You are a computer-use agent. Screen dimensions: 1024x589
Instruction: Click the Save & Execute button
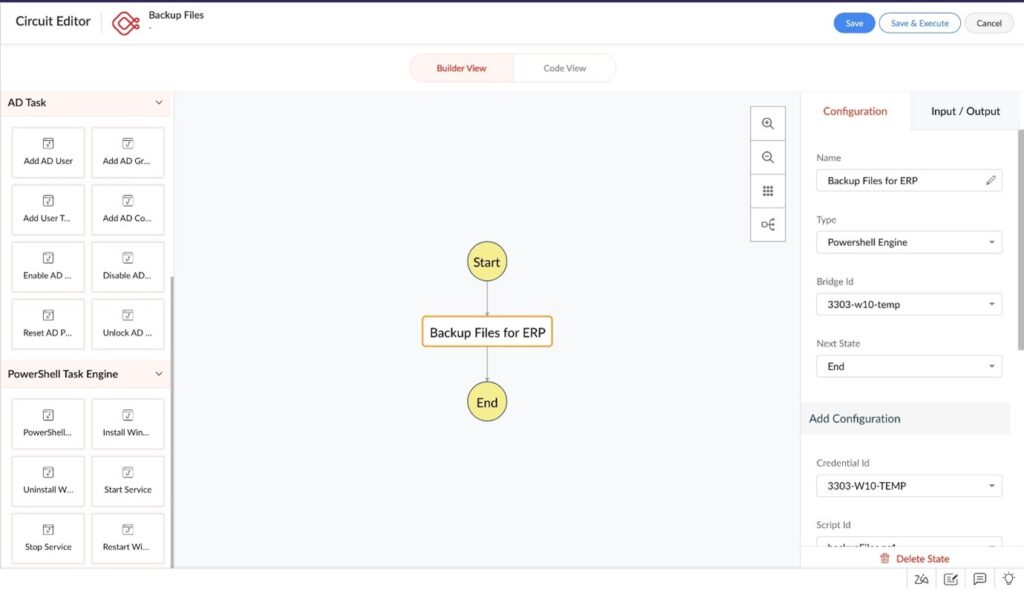[919, 23]
